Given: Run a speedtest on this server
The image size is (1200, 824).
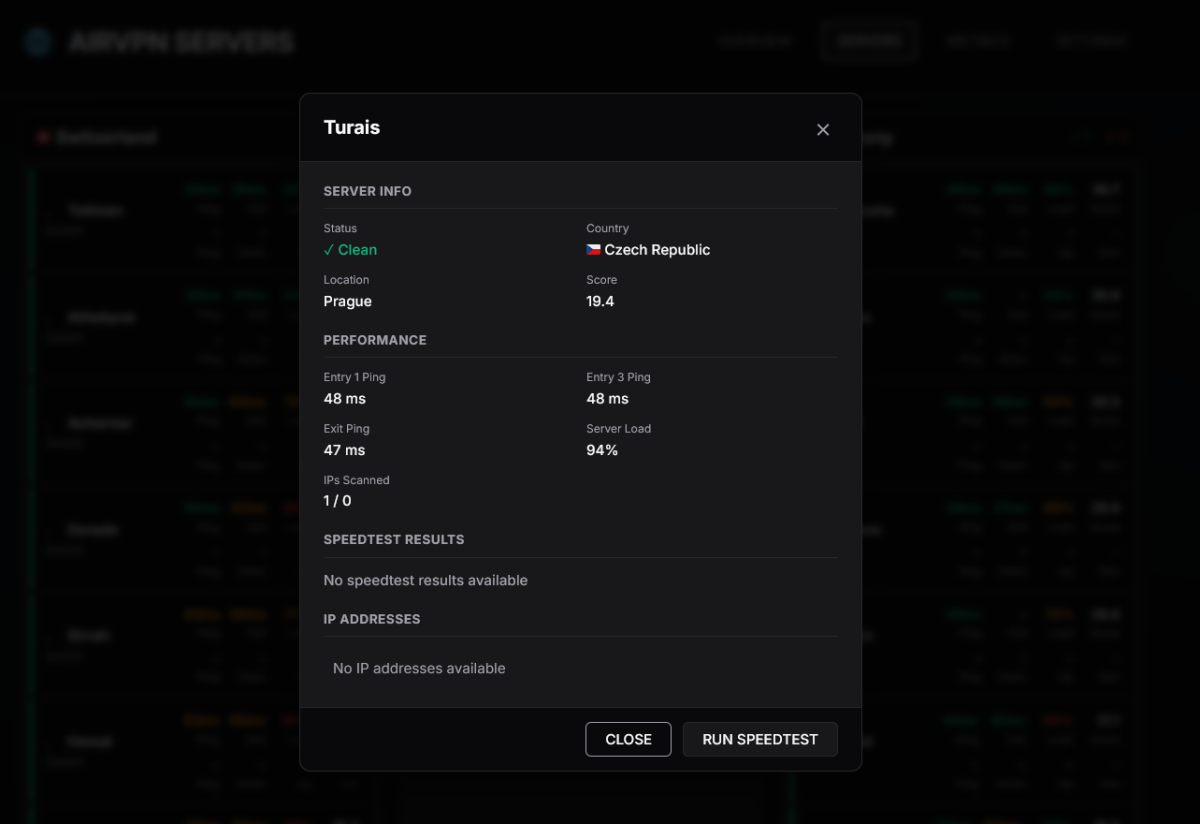Looking at the screenshot, I should click(760, 739).
